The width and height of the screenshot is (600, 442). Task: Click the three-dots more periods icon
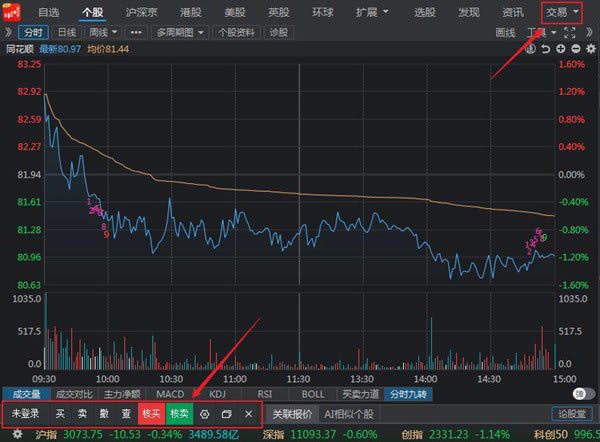pyautogui.click(x=137, y=32)
